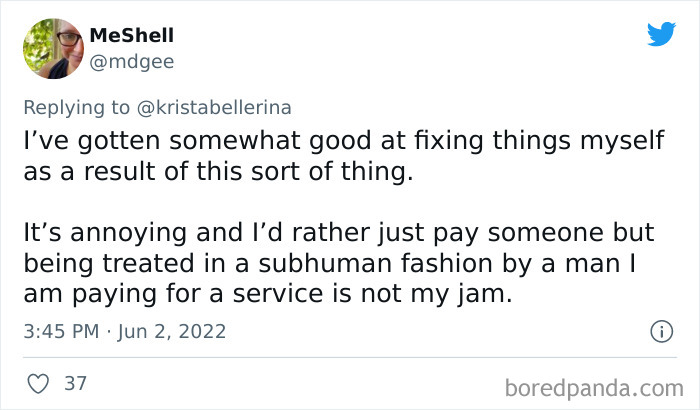
Task: Click the MeShell display name
Action: [x=131, y=35]
